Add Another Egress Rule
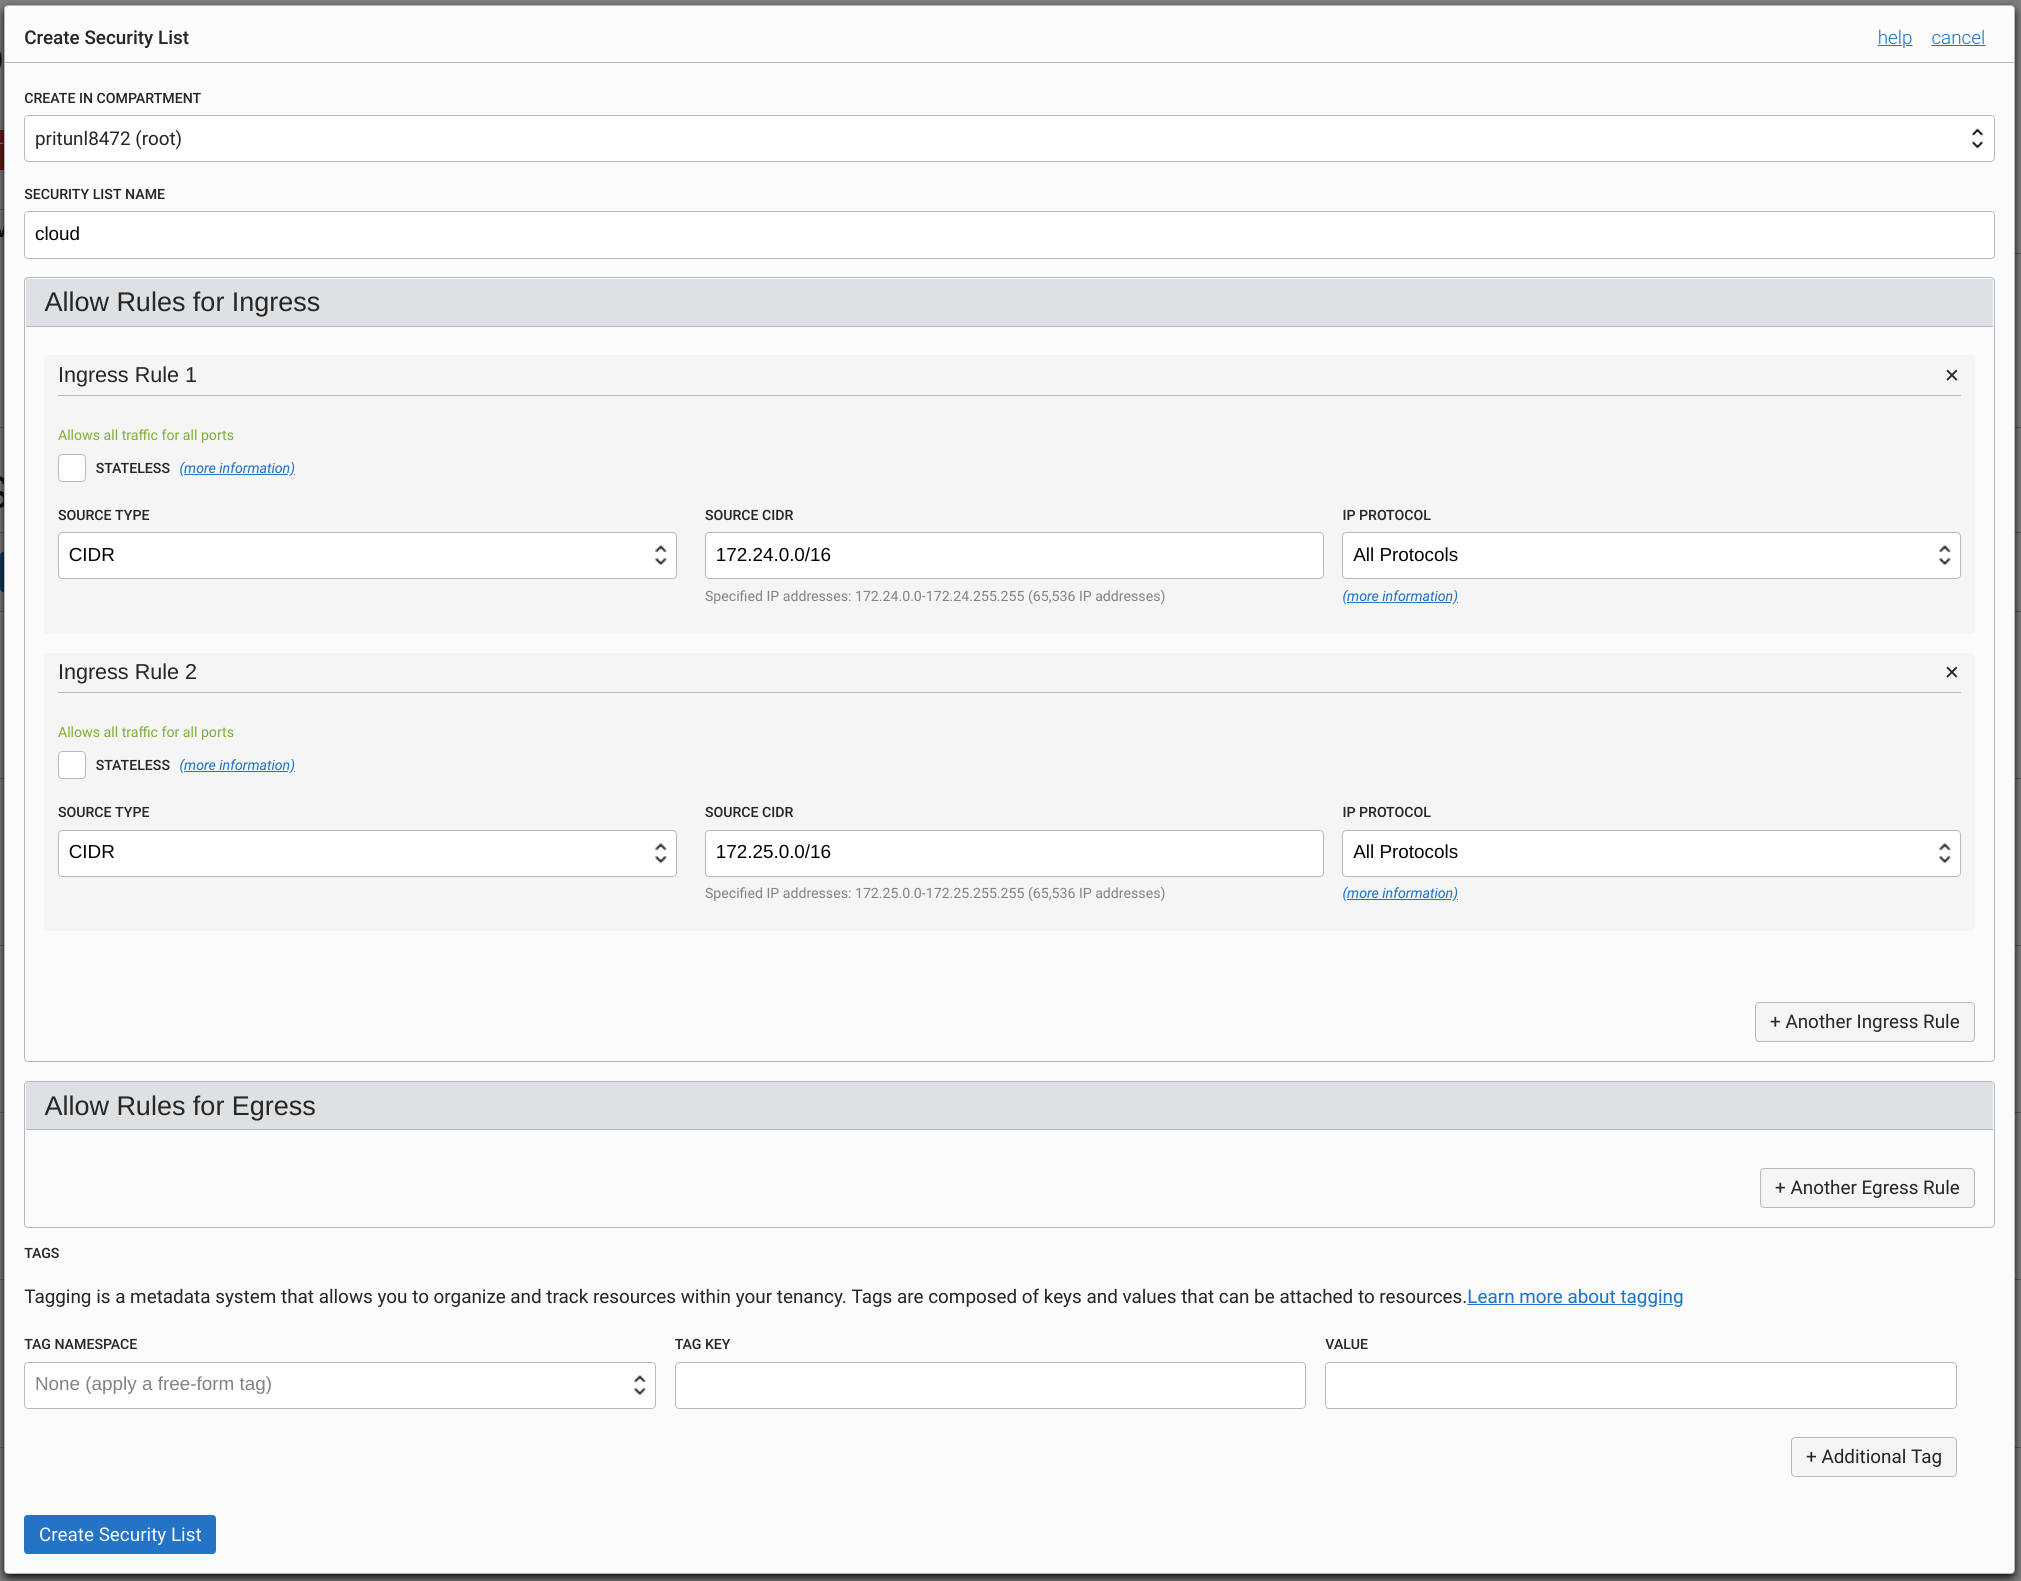This screenshot has height=1581, width=2021. pyautogui.click(x=1867, y=1188)
